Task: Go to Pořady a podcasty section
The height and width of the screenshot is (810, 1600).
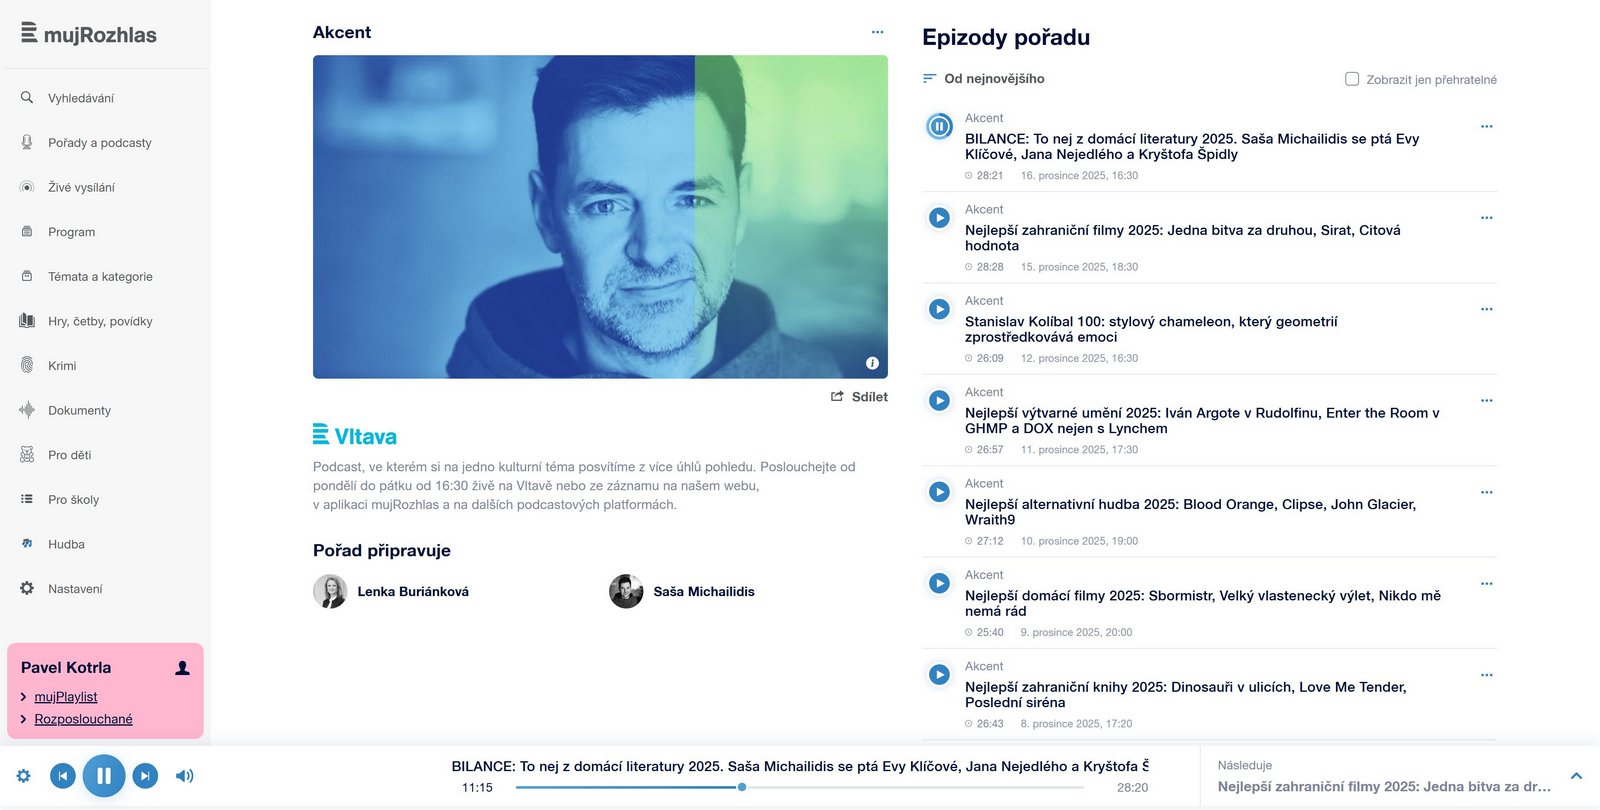Action: click(100, 143)
